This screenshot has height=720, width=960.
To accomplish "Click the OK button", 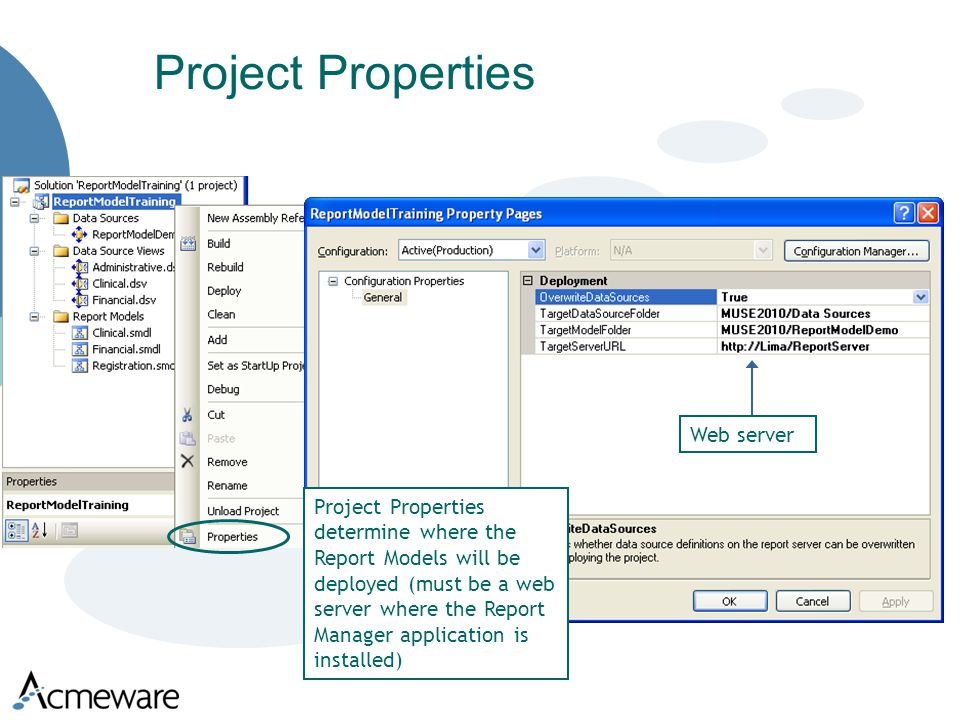I will (730, 601).
